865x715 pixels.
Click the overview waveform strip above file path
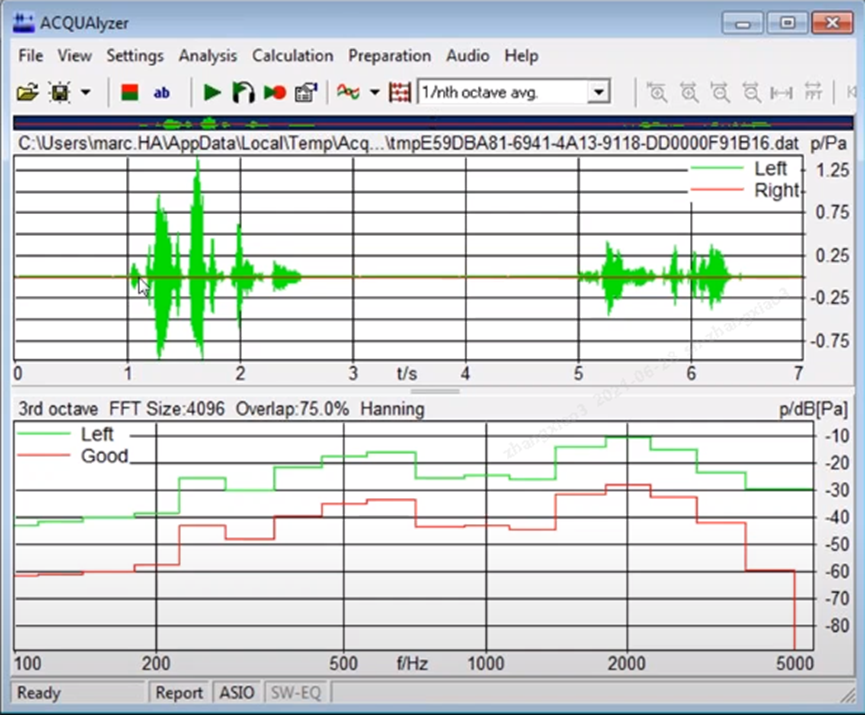coord(433,122)
